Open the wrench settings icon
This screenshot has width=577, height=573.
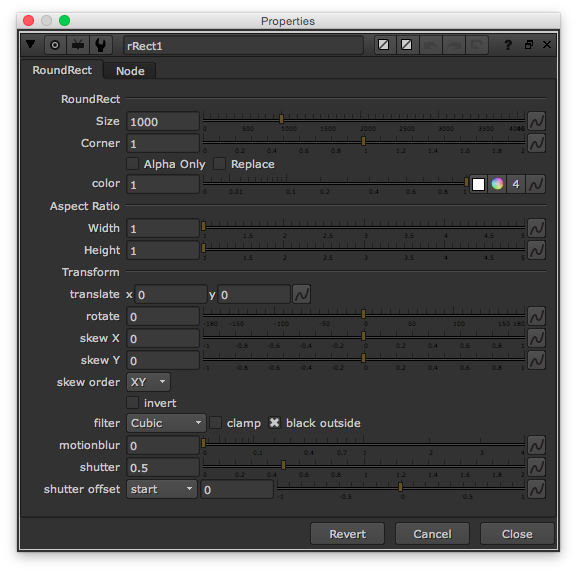(100, 45)
